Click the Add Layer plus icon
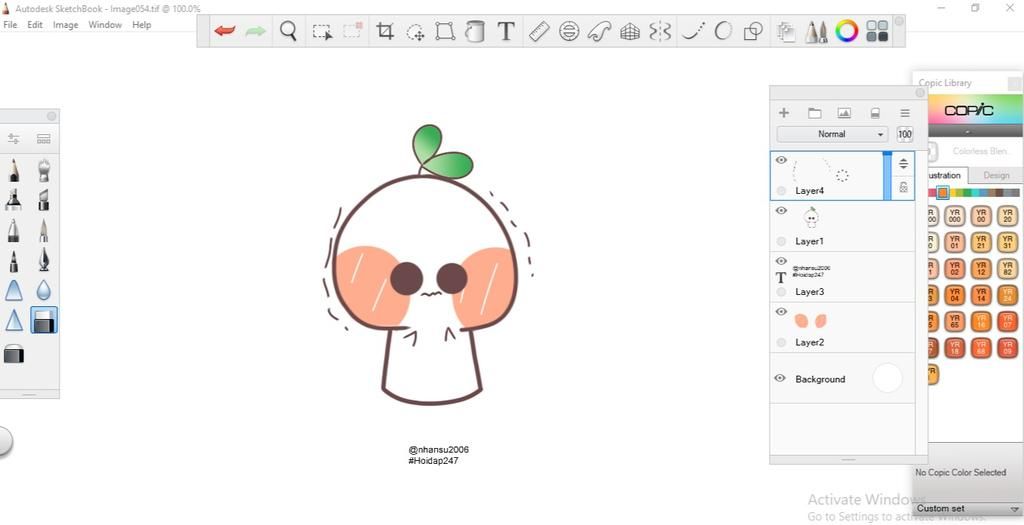Image resolution: width=1024 pixels, height=525 pixels. [x=784, y=113]
